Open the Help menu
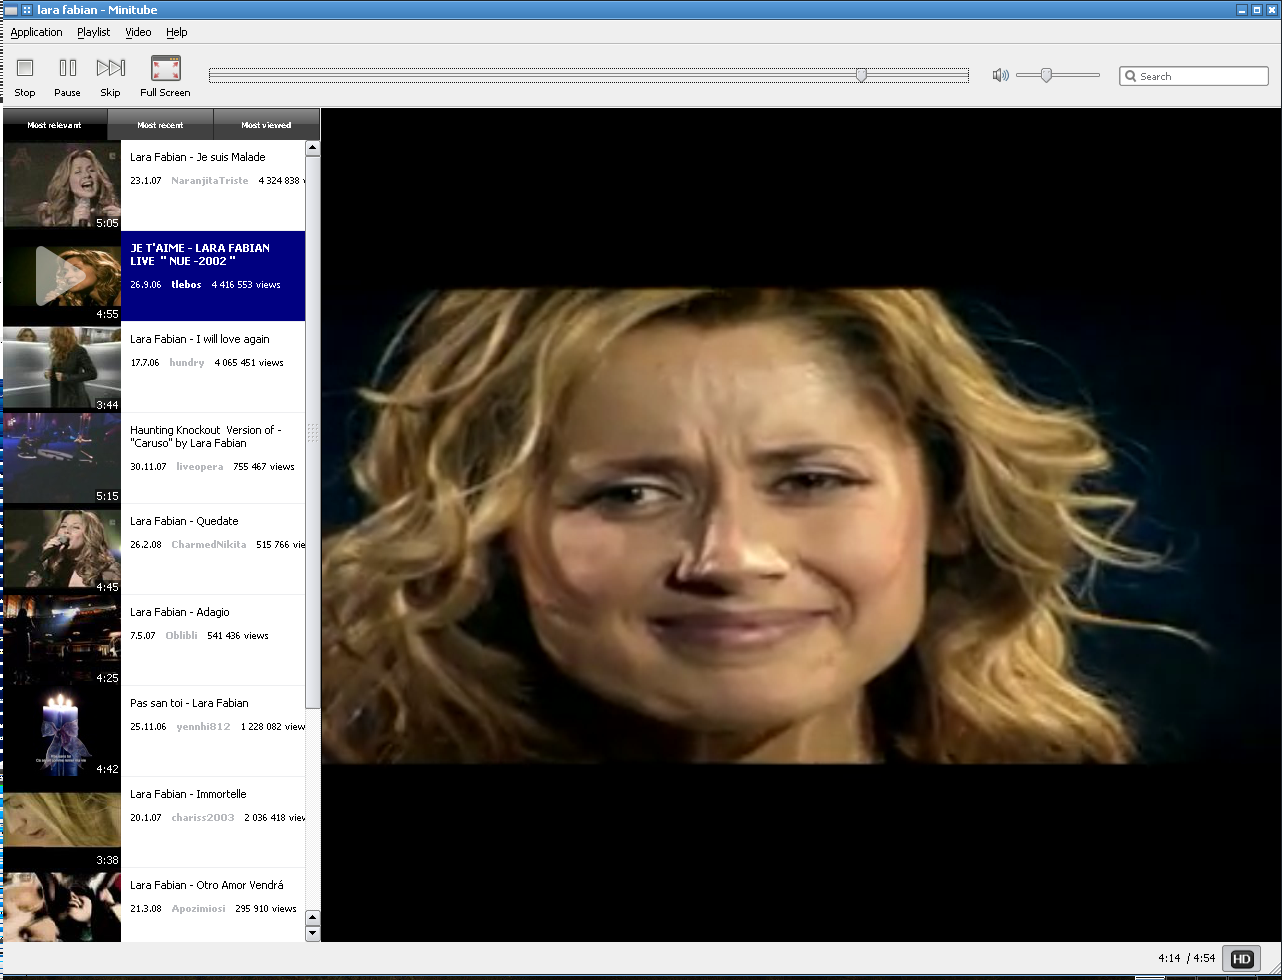The height and width of the screenshot is (980, 1282). [177, 32]
